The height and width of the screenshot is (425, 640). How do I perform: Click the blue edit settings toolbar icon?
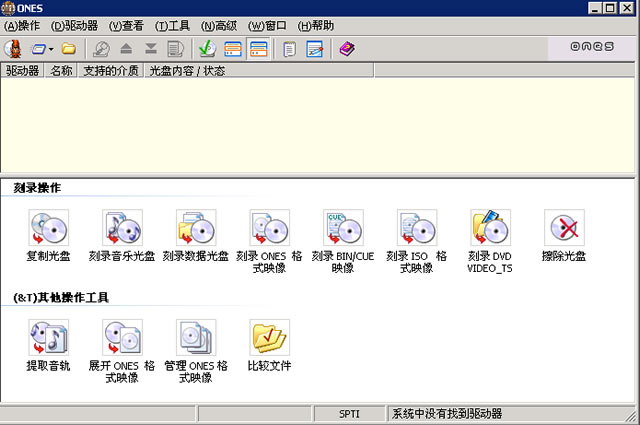tap(315, 49)
